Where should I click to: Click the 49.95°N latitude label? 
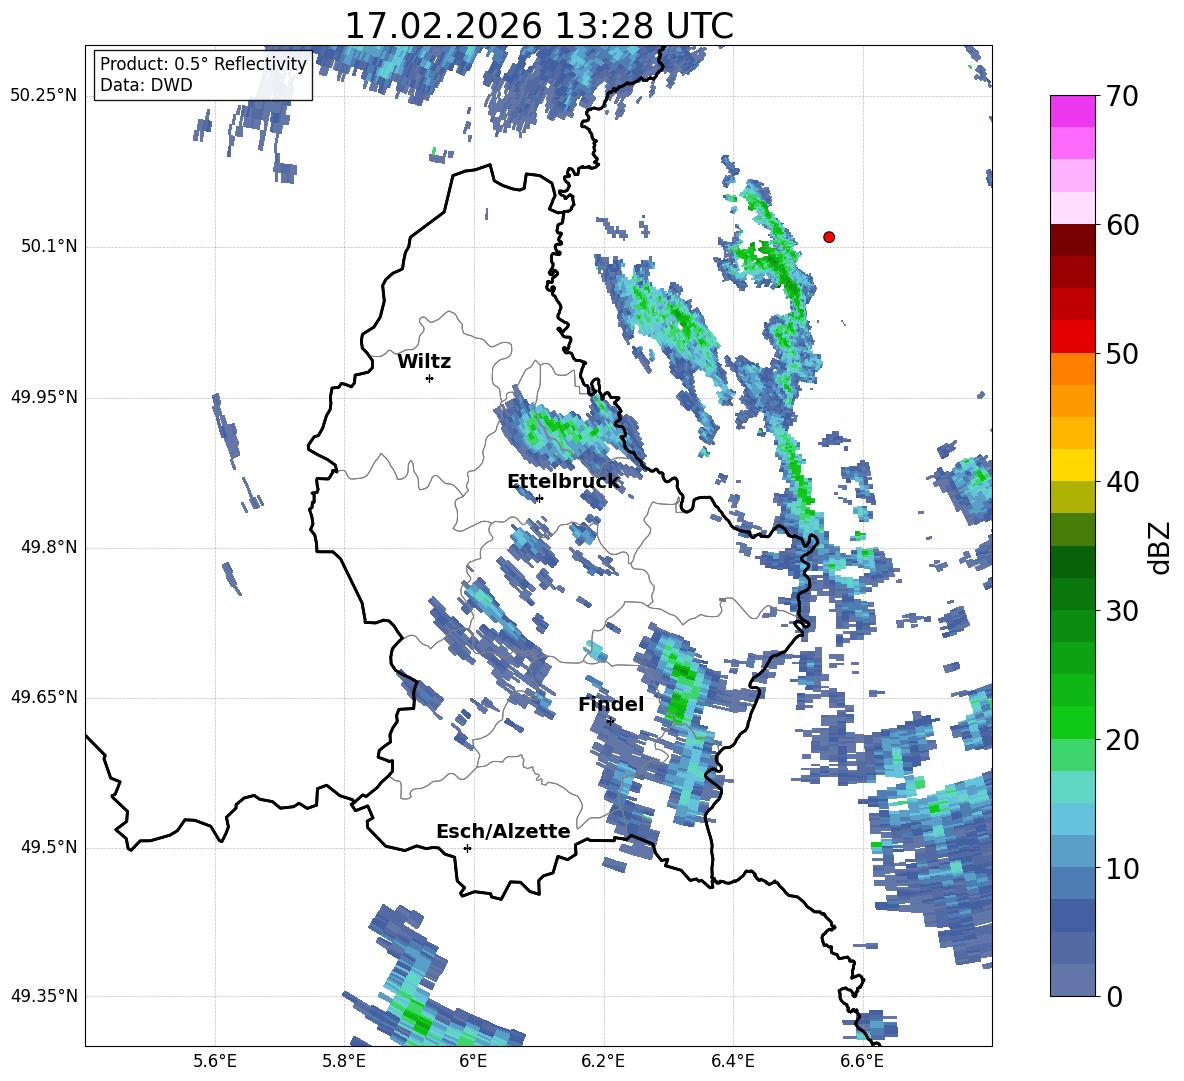click(x=44, y=397)
